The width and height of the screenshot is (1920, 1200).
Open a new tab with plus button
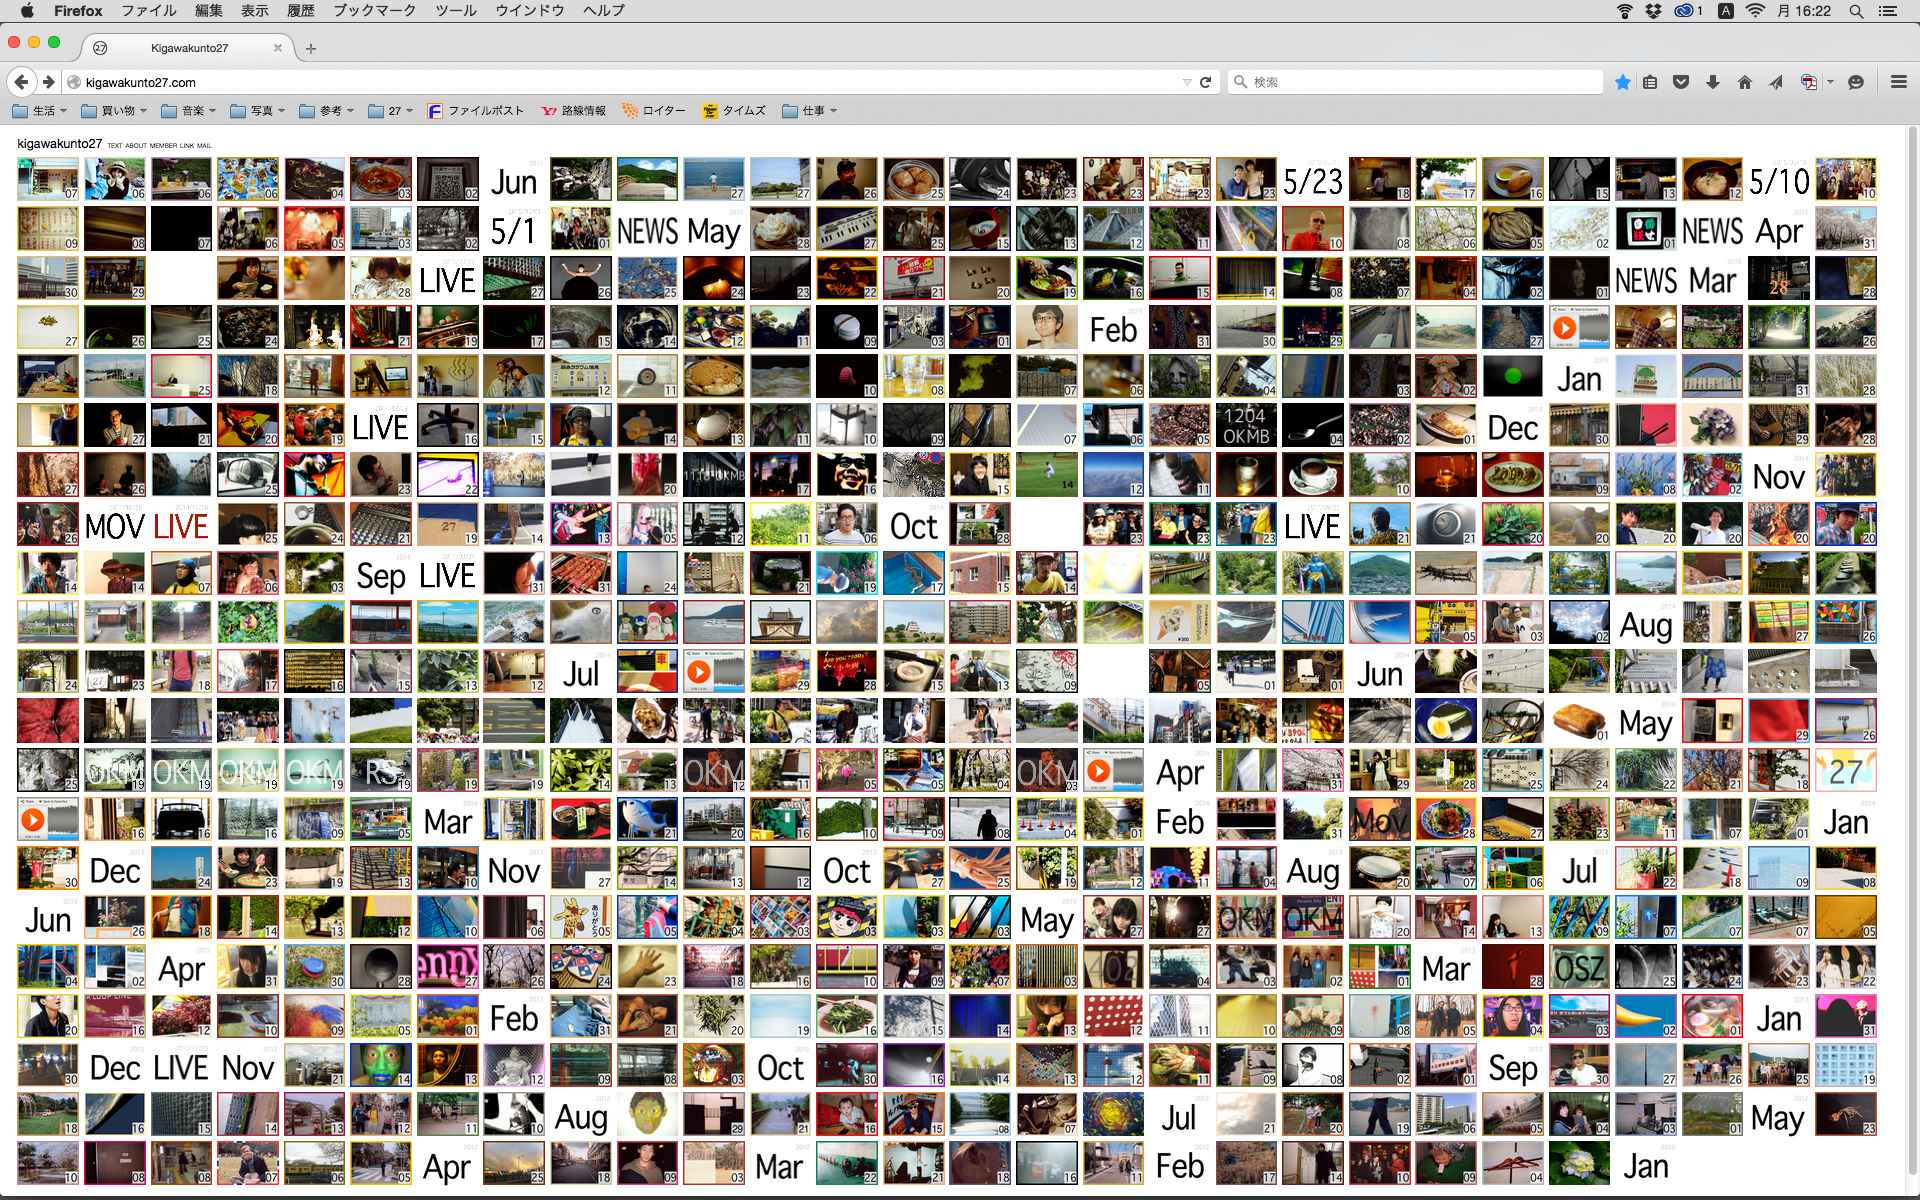311,48
